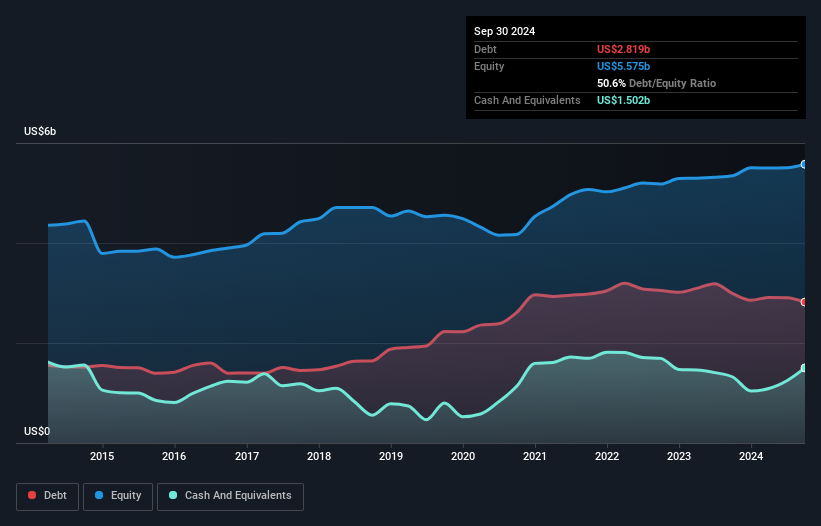821x526 pixels.
Task: Click the 2016 x-axis label
Action: tap(174, 456)
